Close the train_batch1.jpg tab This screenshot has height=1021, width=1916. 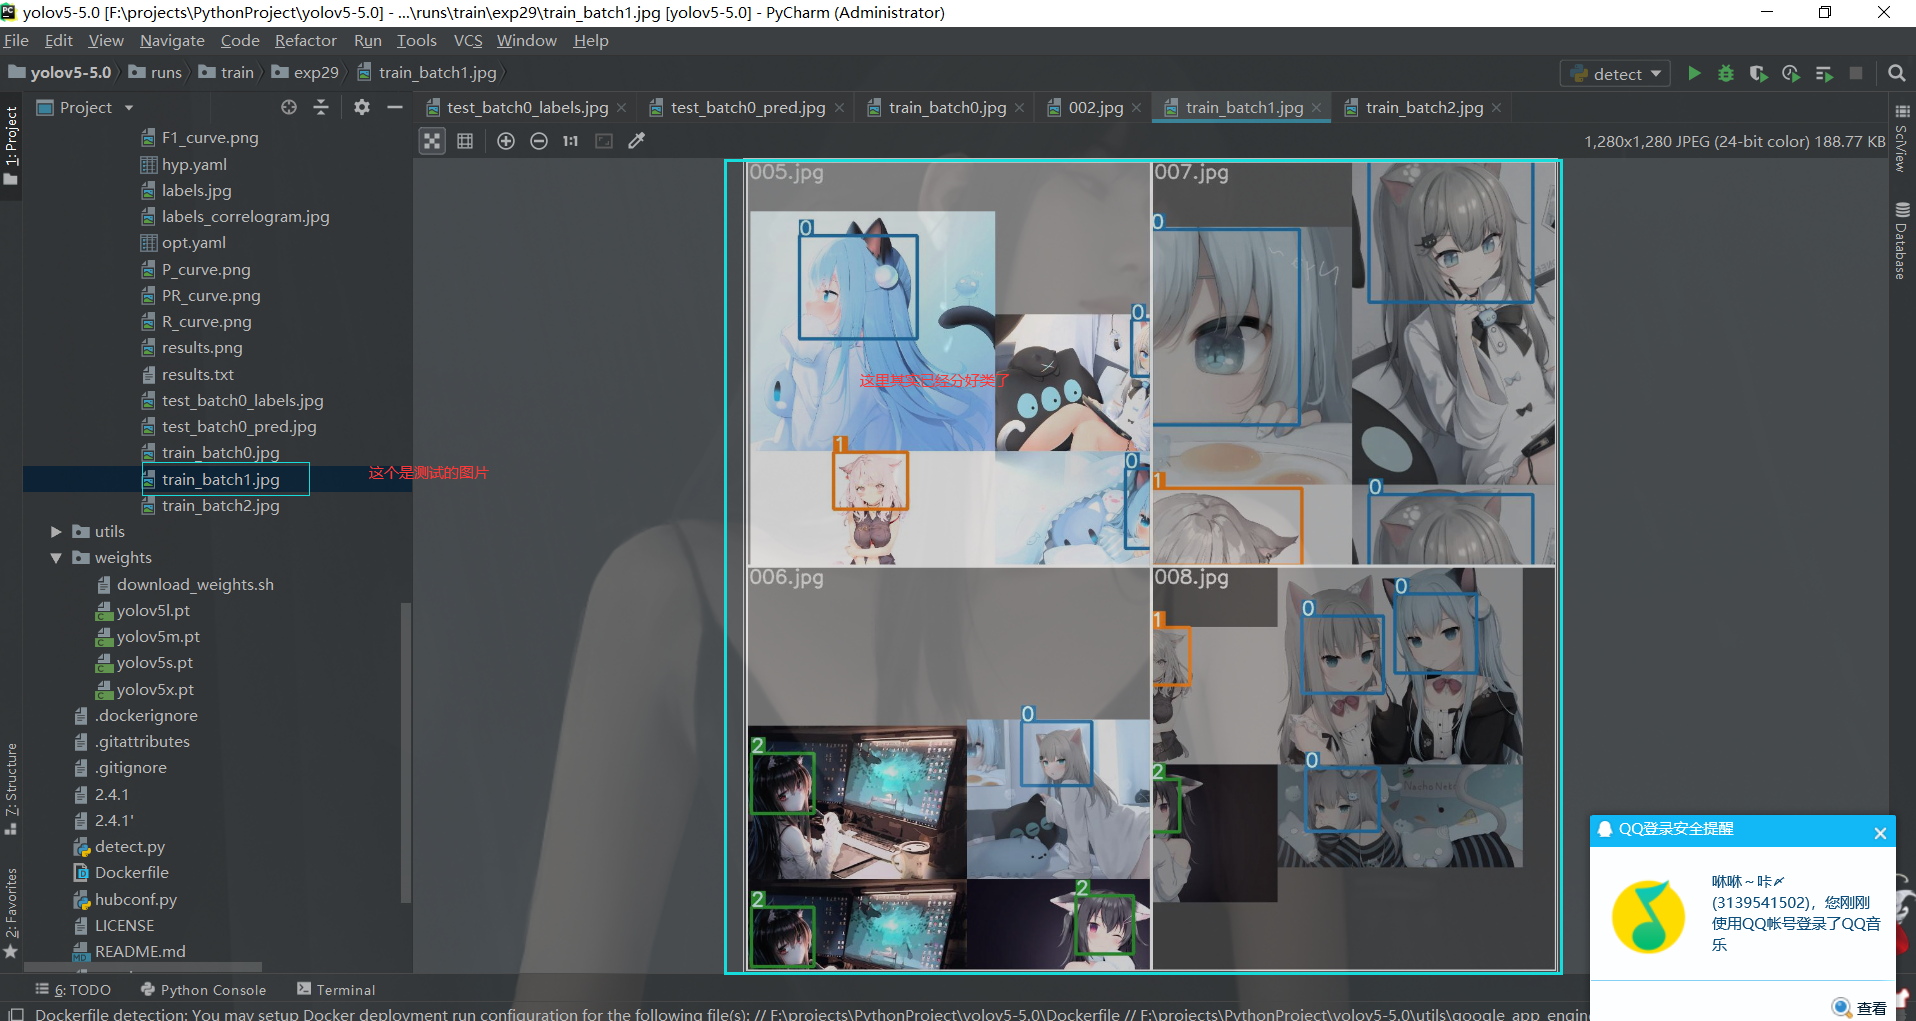point(1317,108)
